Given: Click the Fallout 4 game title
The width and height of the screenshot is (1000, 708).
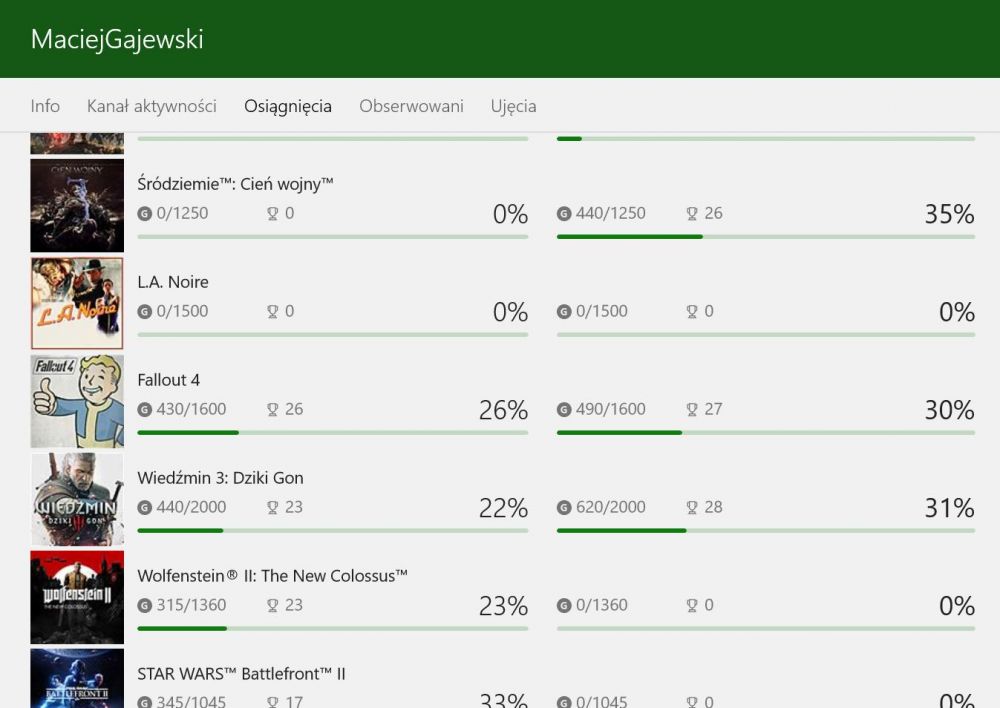Looking at the screenshot, I should (x=168, y=380).
